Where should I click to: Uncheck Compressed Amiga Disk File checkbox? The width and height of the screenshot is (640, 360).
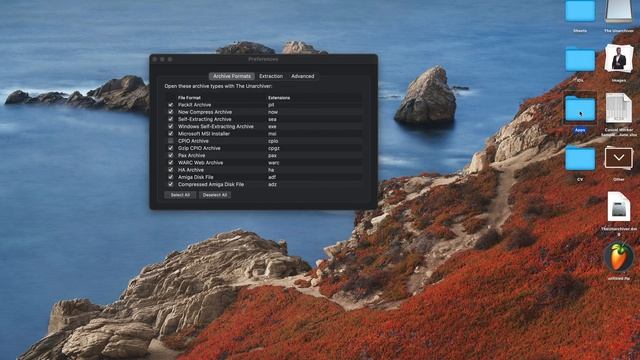[171, 184]
